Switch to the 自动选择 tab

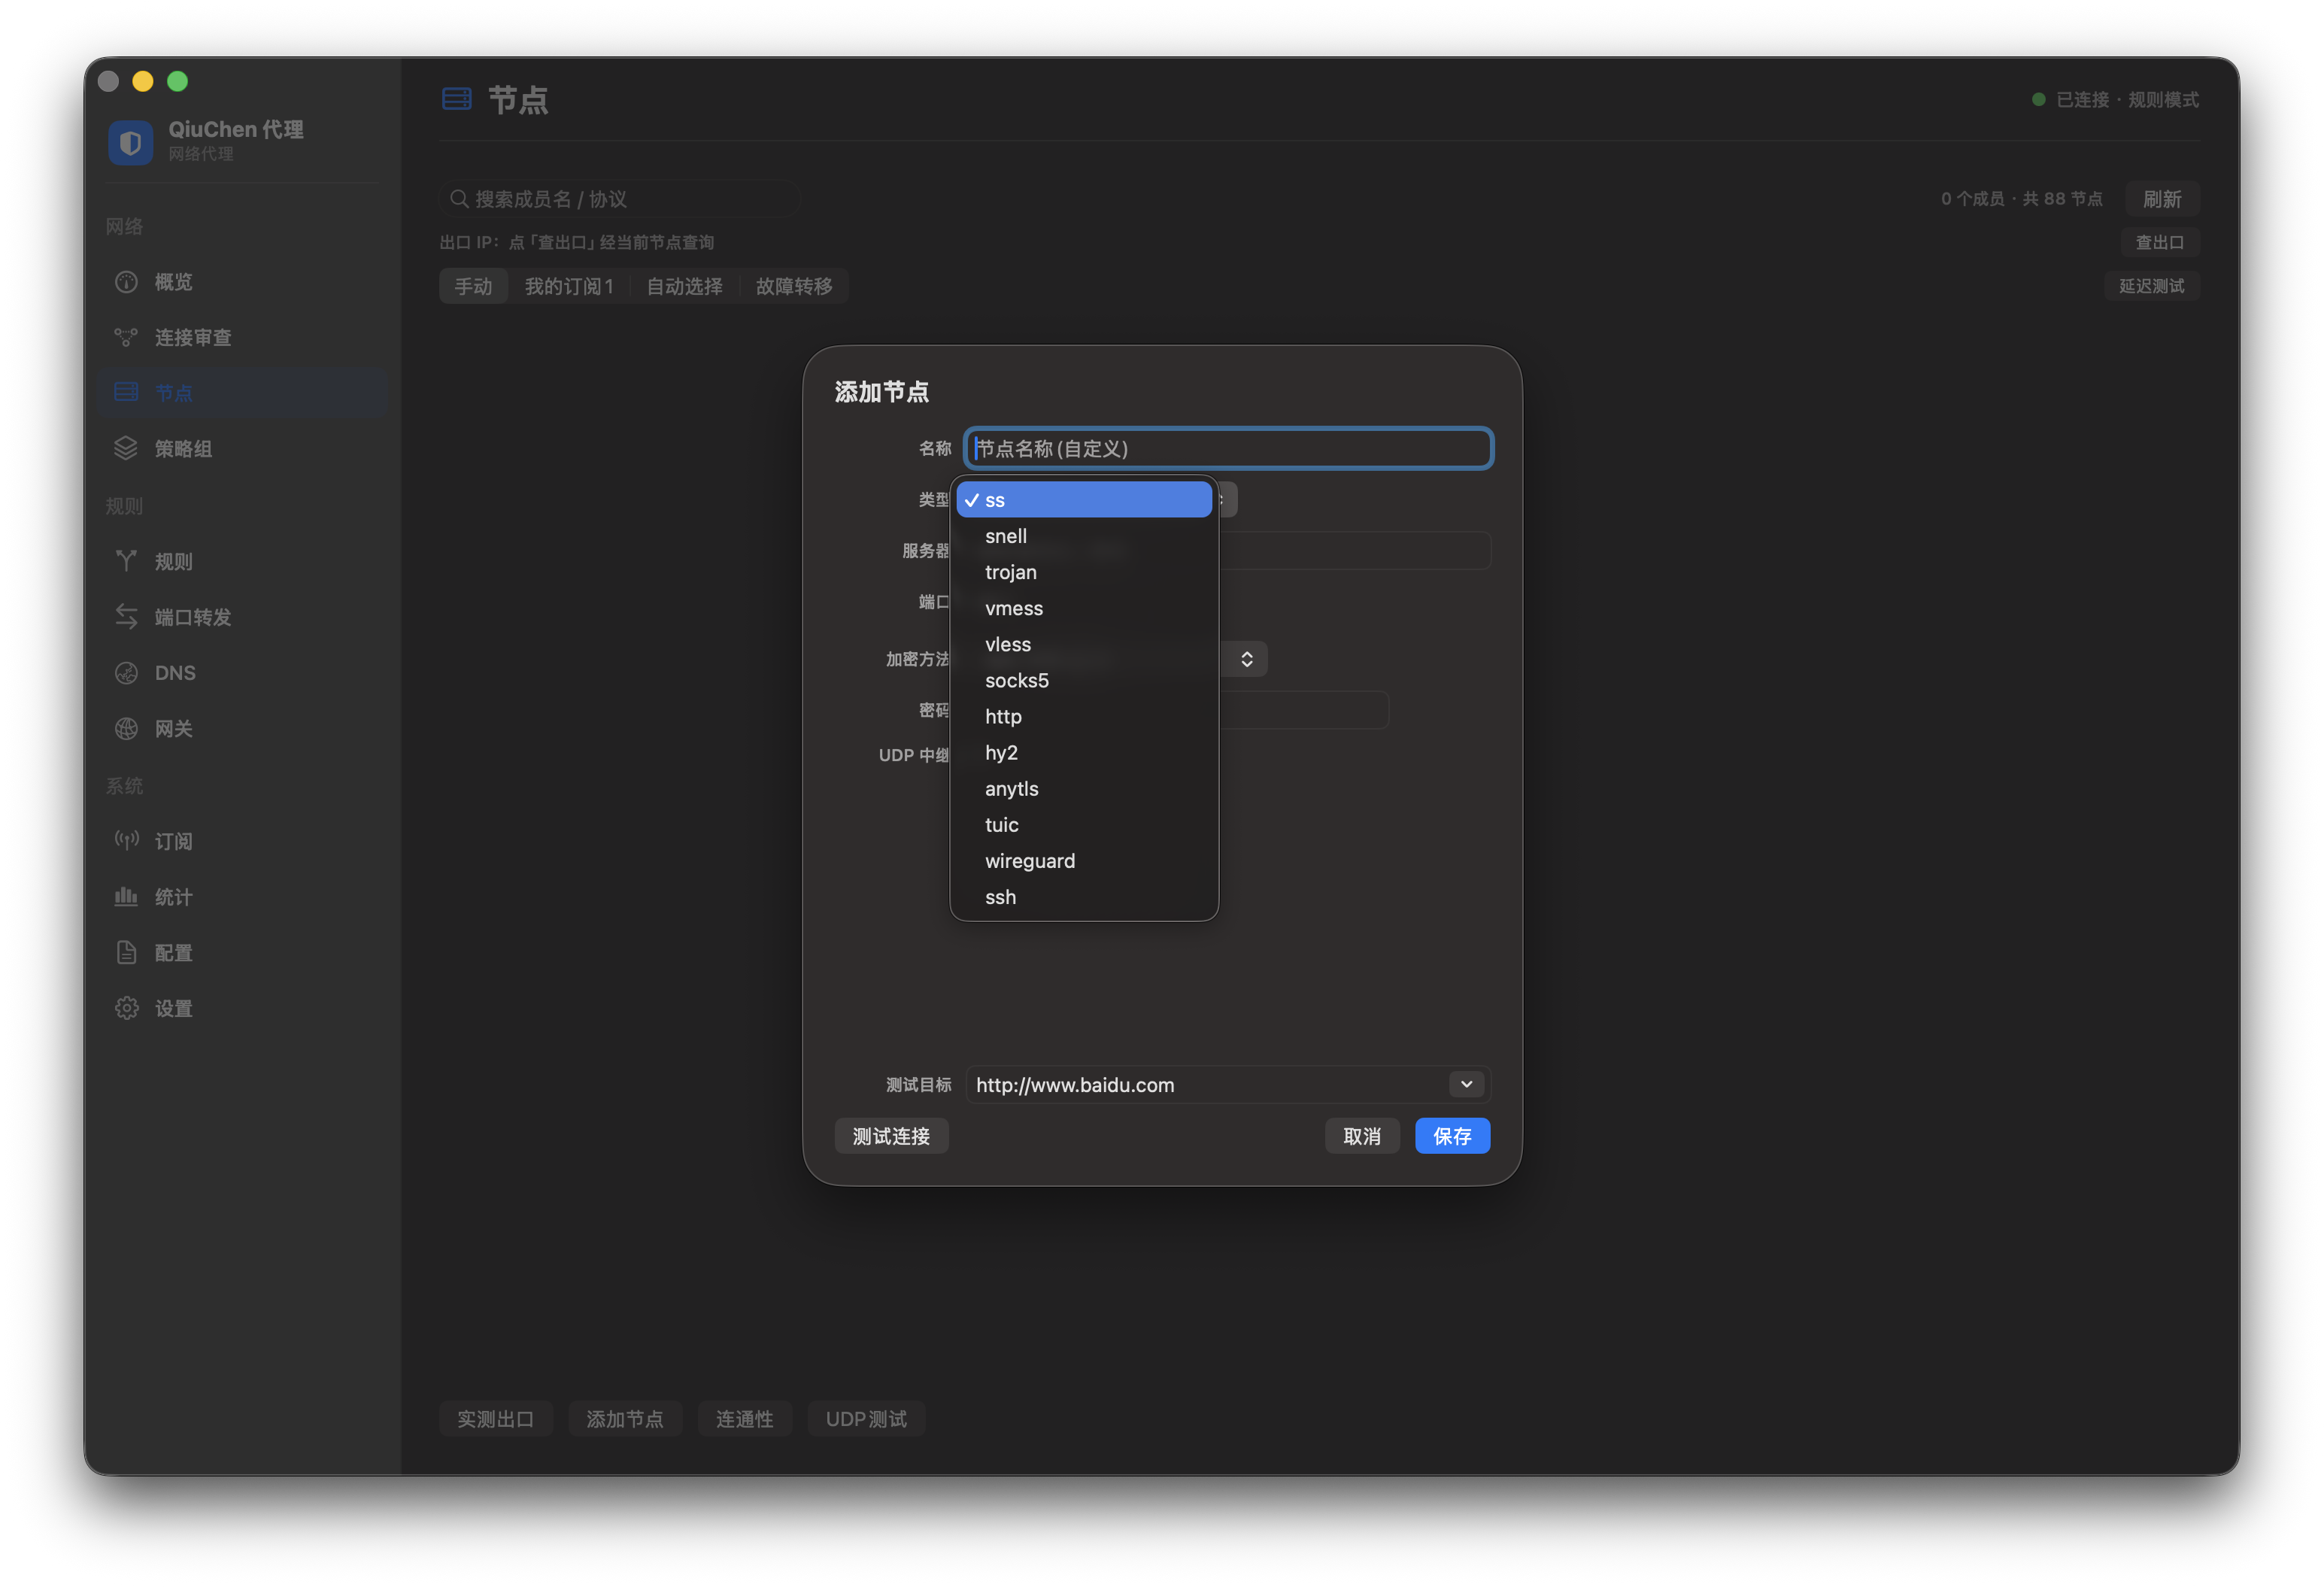pos(684,286)
